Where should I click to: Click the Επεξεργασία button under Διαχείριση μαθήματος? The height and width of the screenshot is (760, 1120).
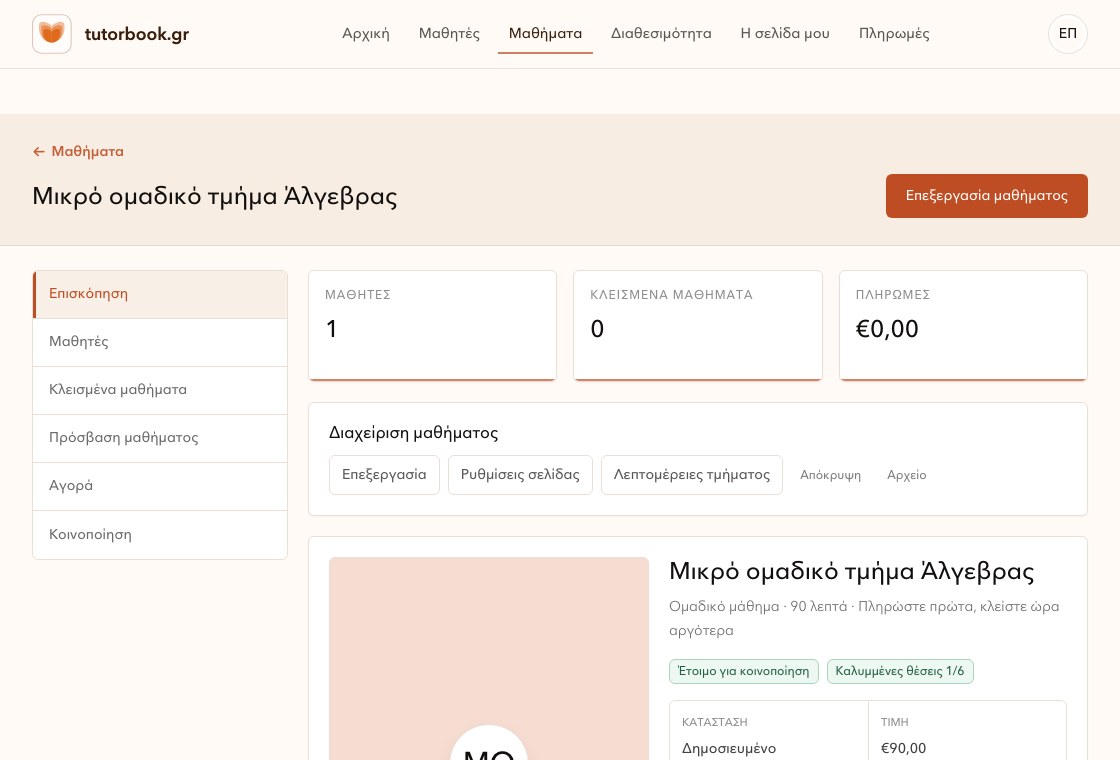tap(384, 475)
